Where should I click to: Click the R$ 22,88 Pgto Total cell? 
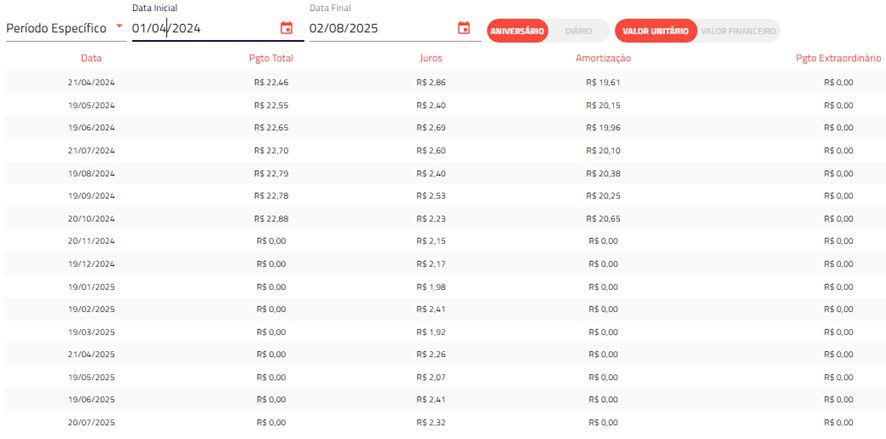[x=271, y=219]
